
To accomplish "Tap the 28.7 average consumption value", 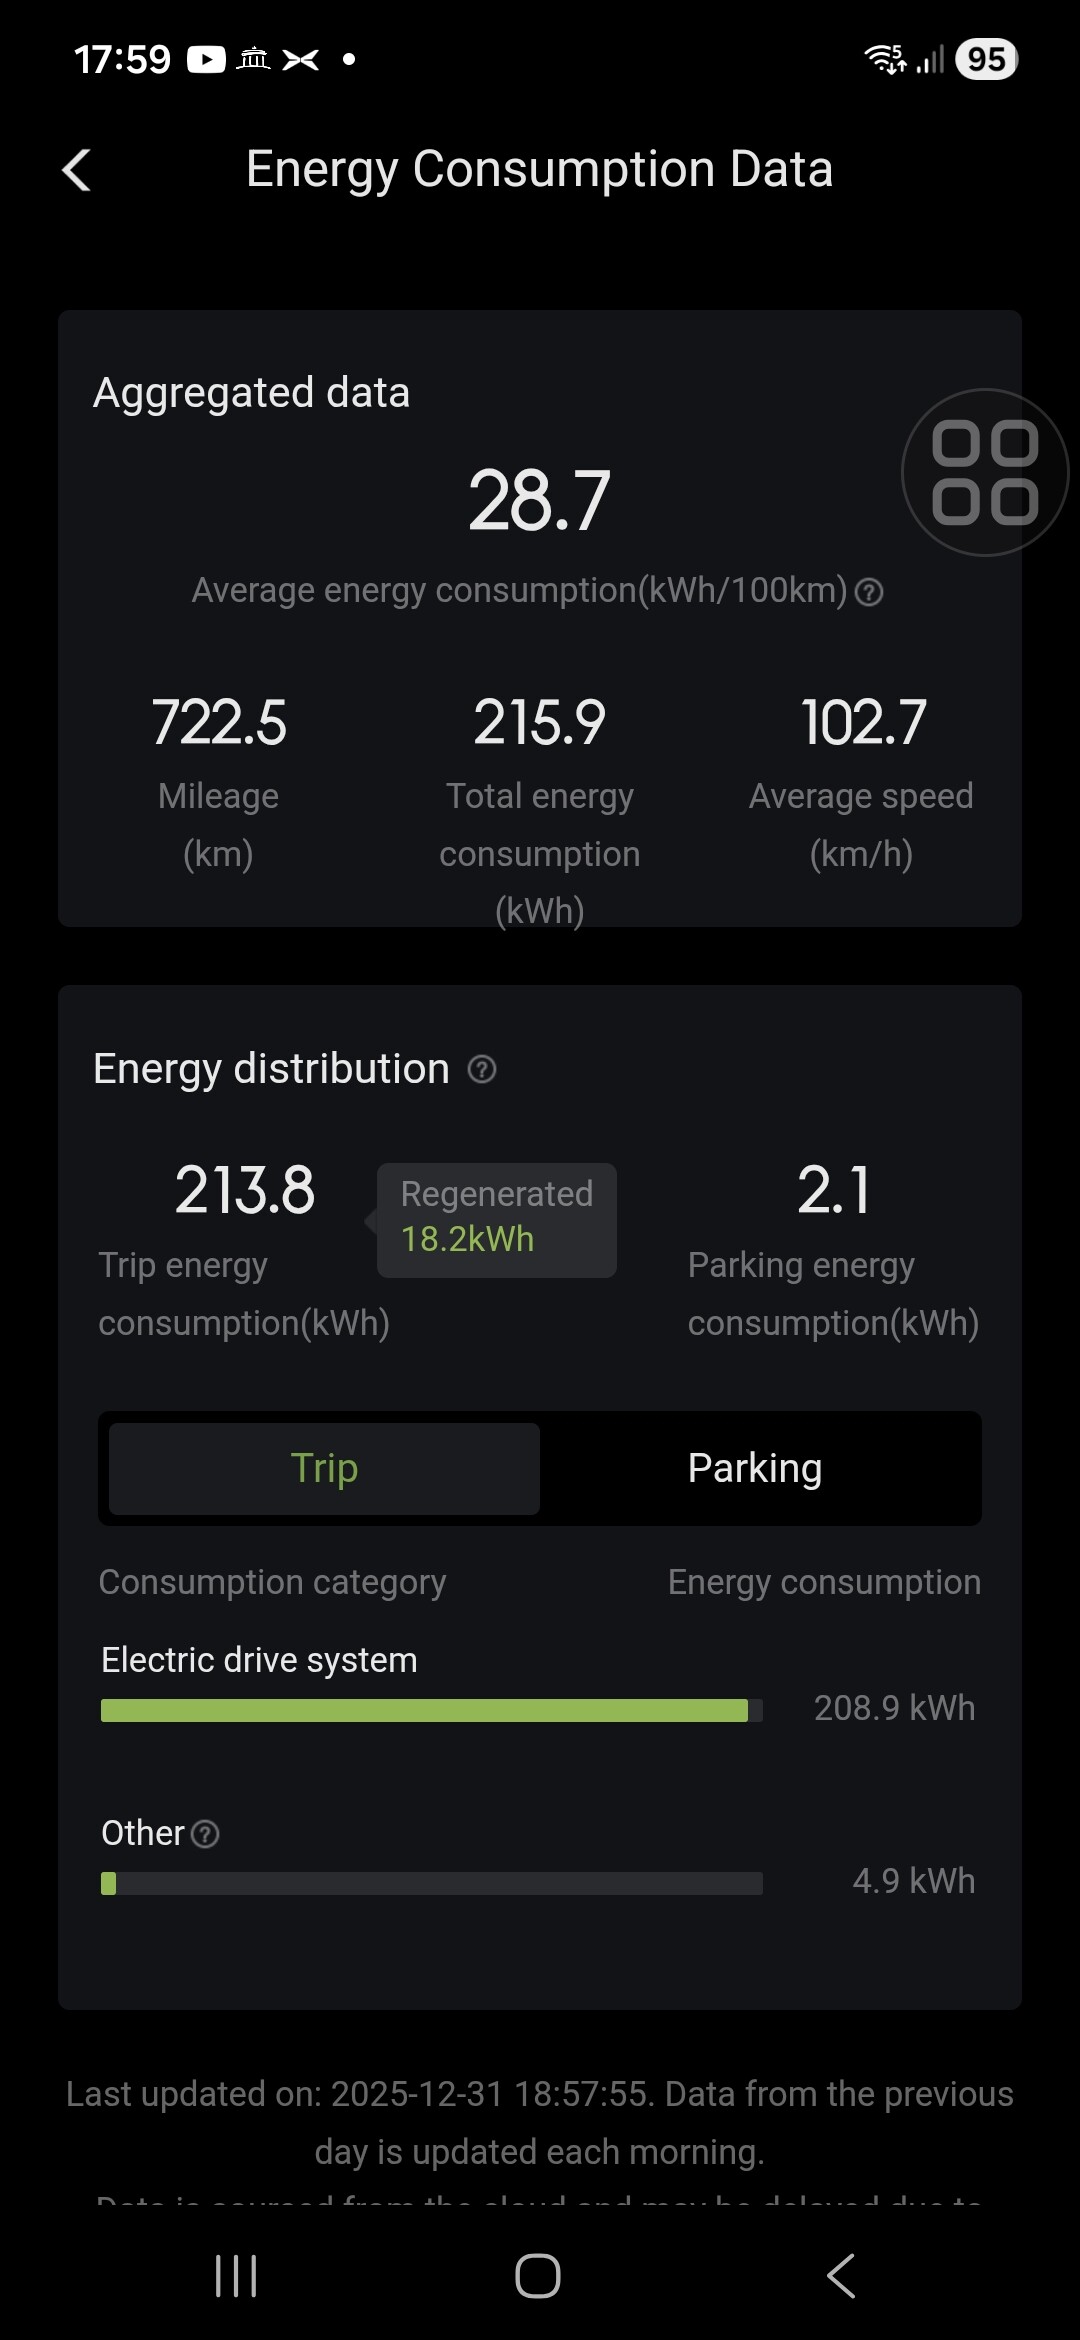I will [539, 501].
